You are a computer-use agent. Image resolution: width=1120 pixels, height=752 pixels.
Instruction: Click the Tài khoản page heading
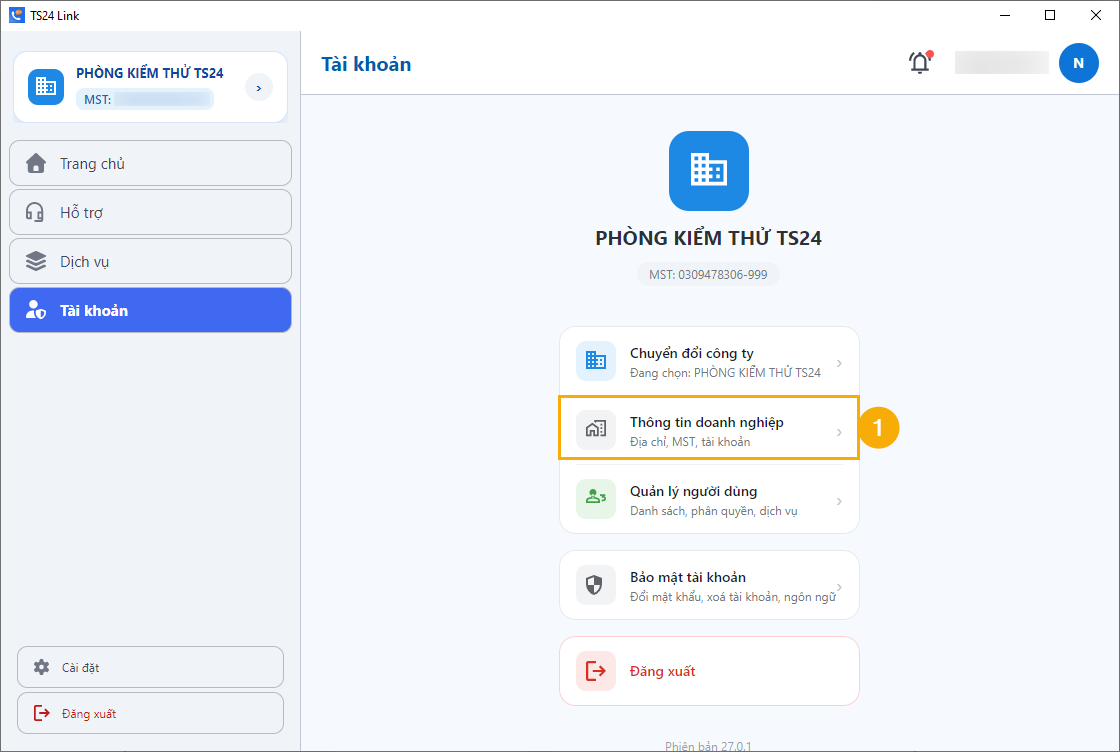point(366,64)
